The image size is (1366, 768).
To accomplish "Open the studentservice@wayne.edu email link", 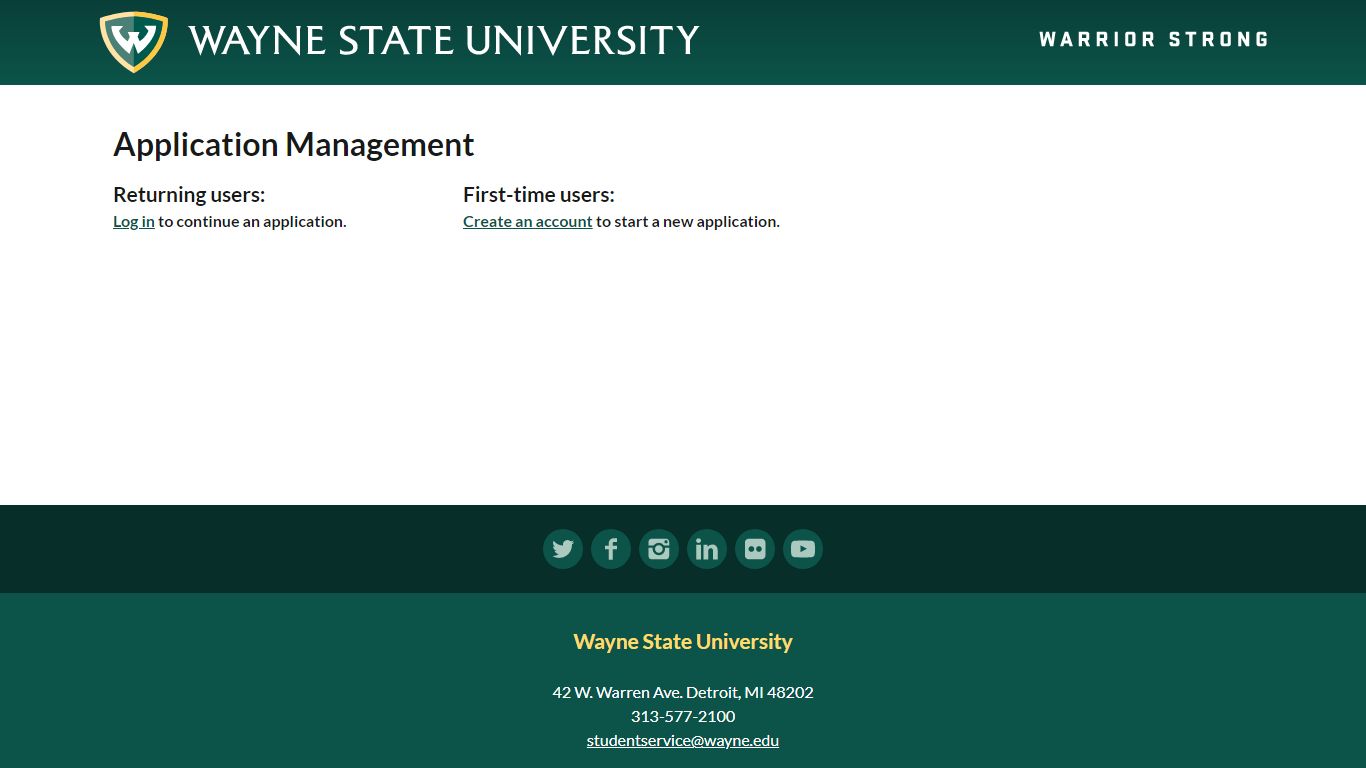I will 683,740.
